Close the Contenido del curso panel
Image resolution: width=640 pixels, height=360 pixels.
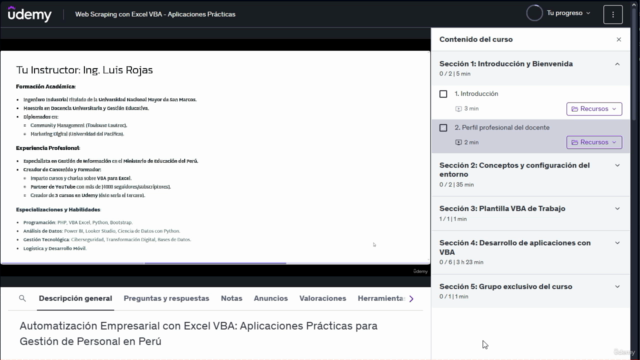[618, 40]
